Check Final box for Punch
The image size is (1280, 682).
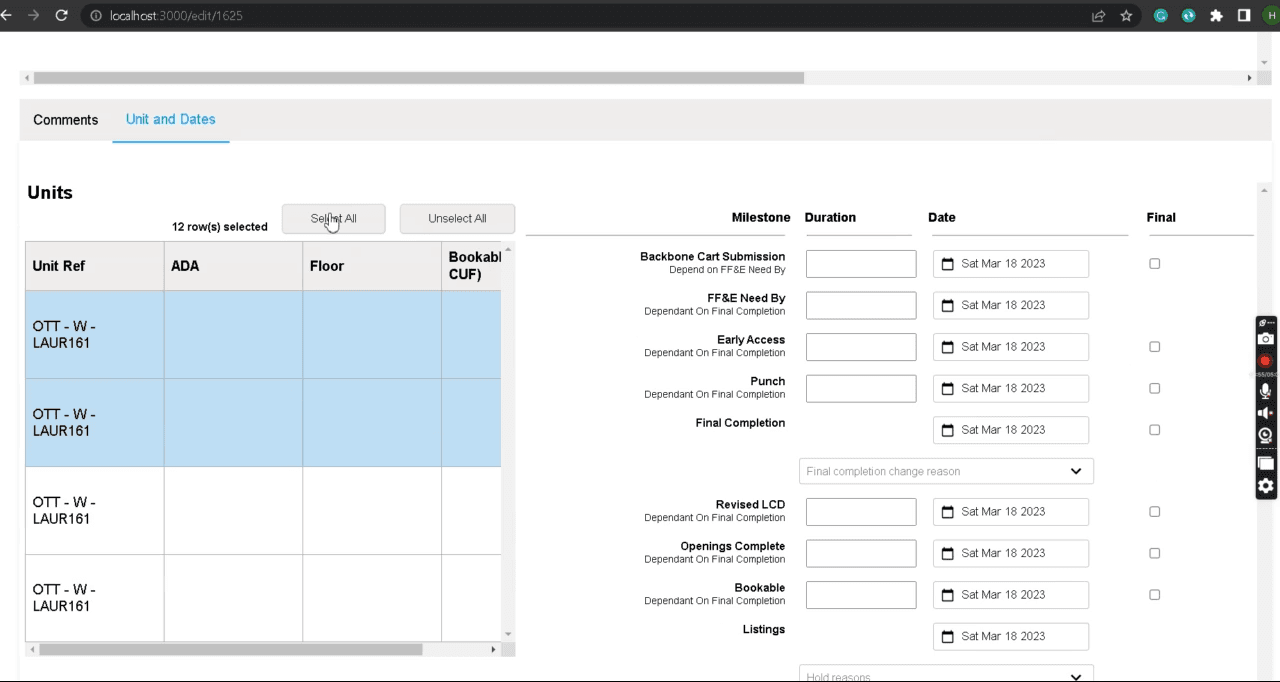(x=1155, y=388)
